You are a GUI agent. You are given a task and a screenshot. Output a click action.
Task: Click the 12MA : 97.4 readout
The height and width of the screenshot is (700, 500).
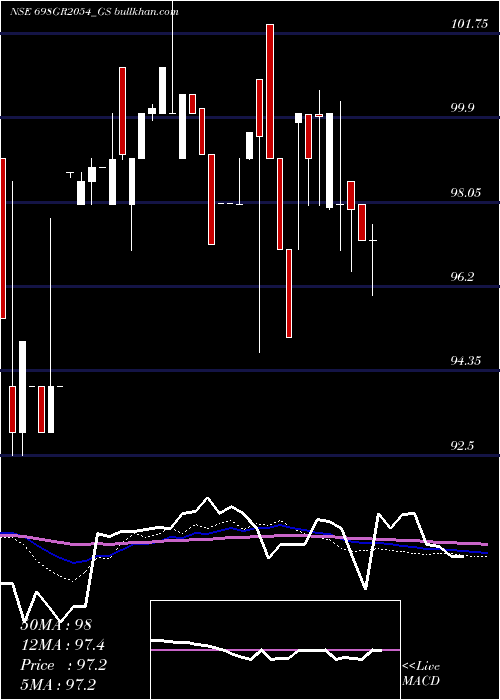tap(63, 645)
